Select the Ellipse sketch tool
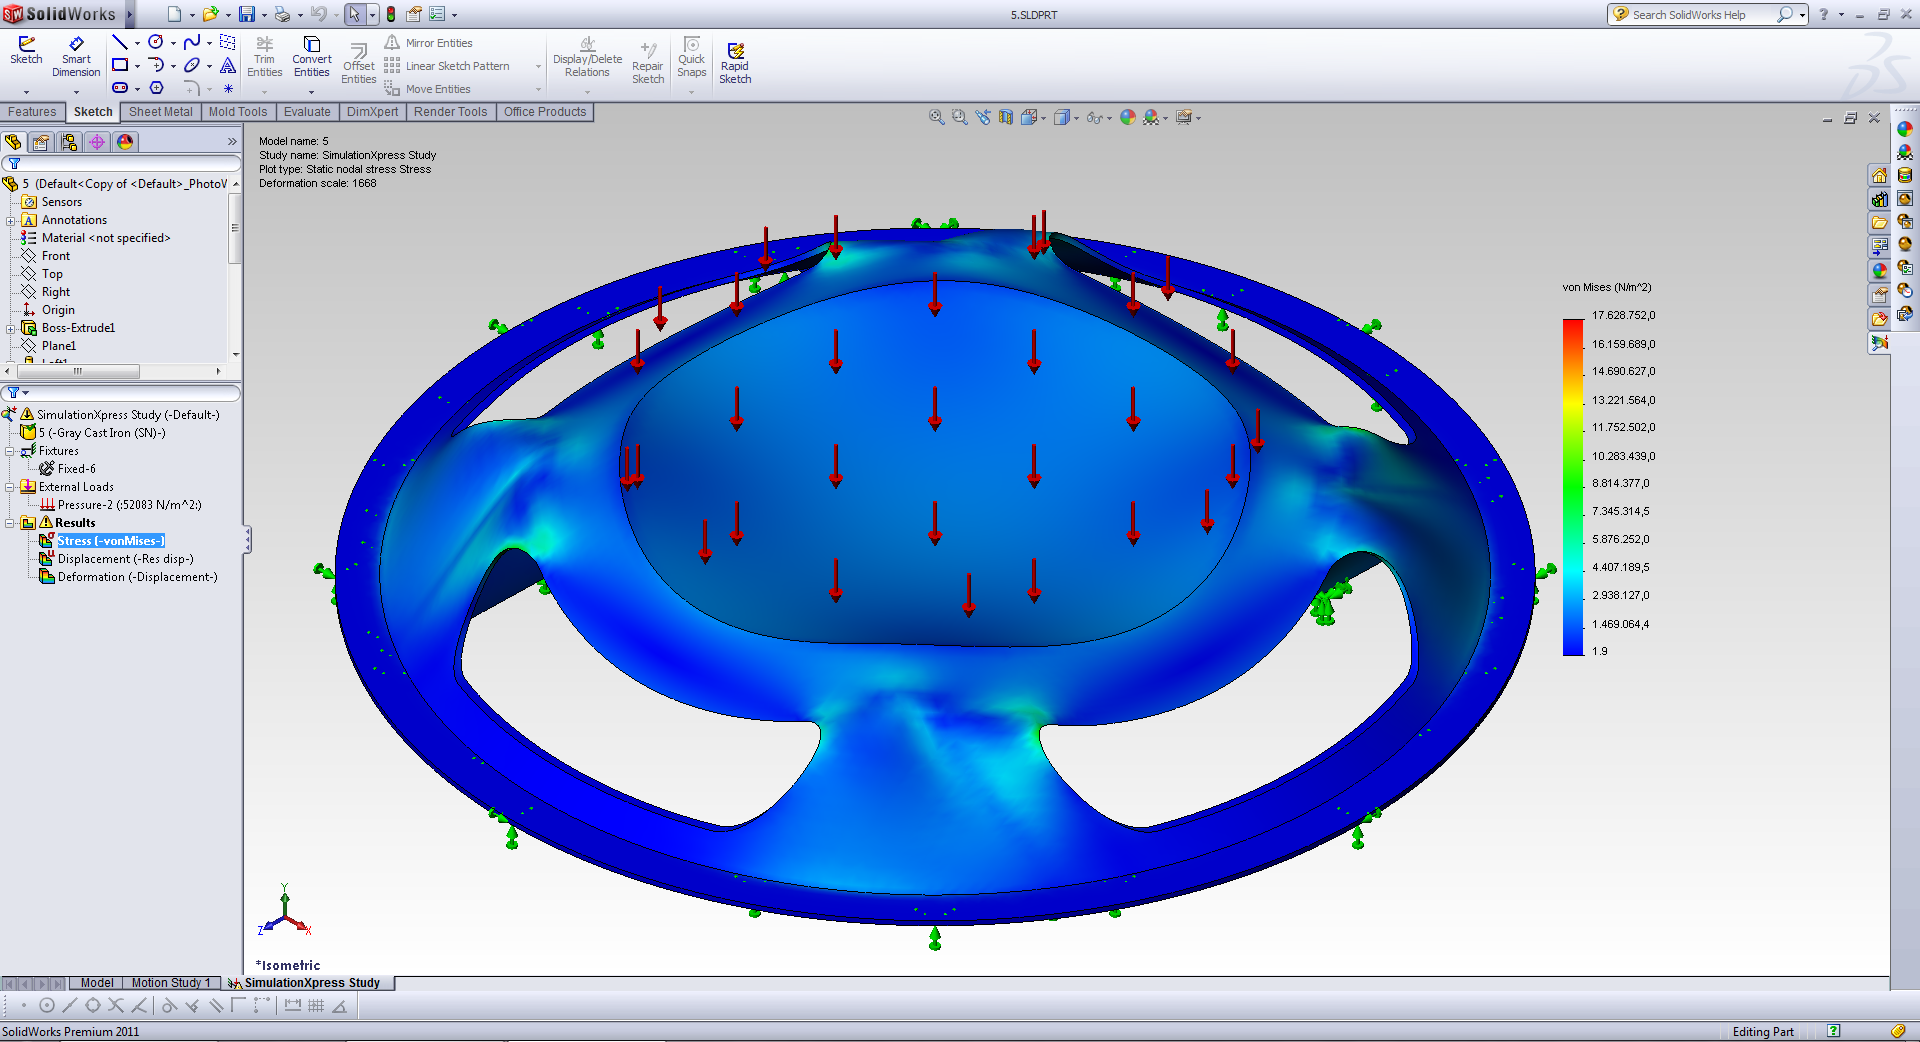The width and height of the screenshot is (1920, 1042). pyautogui.click(x=192, y=65)
